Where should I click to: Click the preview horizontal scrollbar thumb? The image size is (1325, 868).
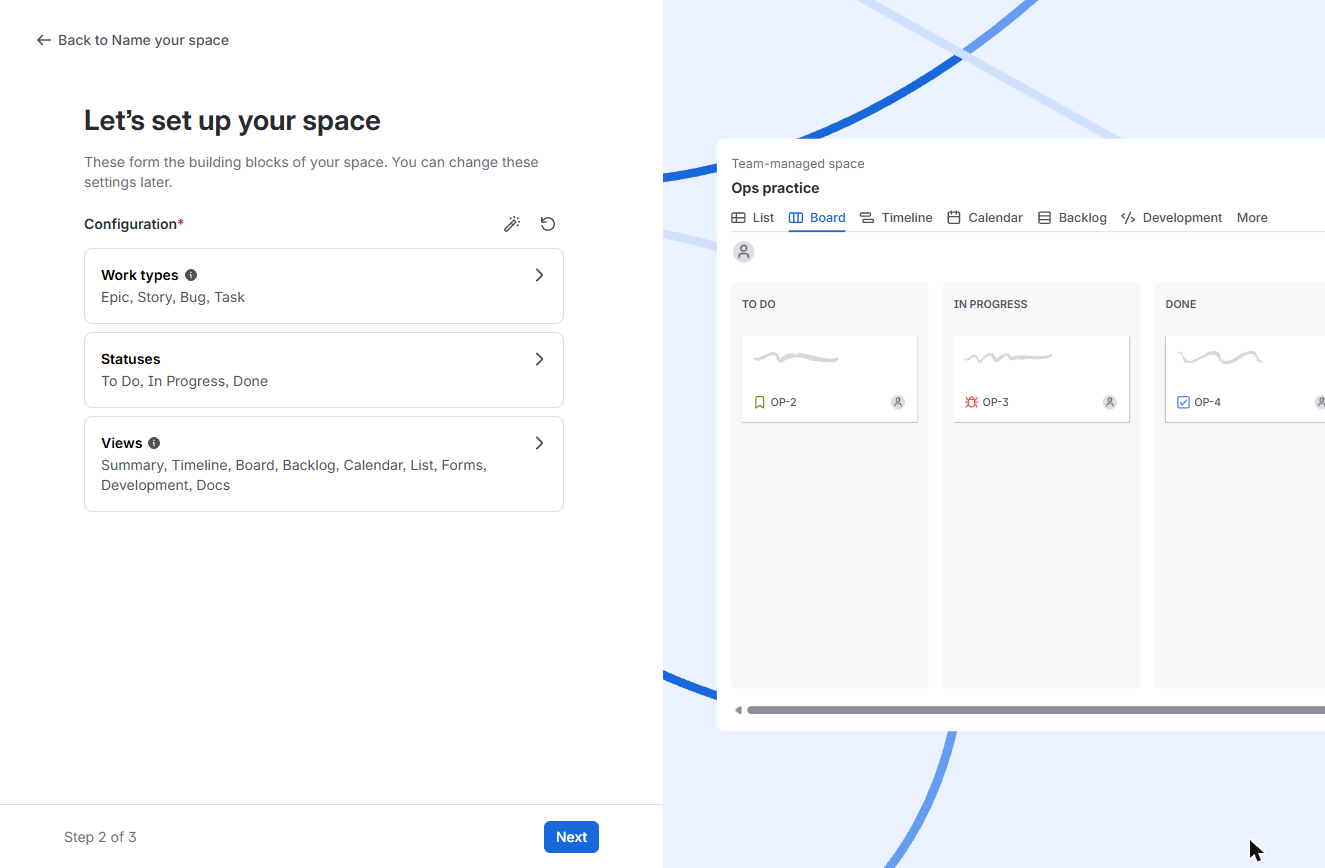(x=1036, y=710)
